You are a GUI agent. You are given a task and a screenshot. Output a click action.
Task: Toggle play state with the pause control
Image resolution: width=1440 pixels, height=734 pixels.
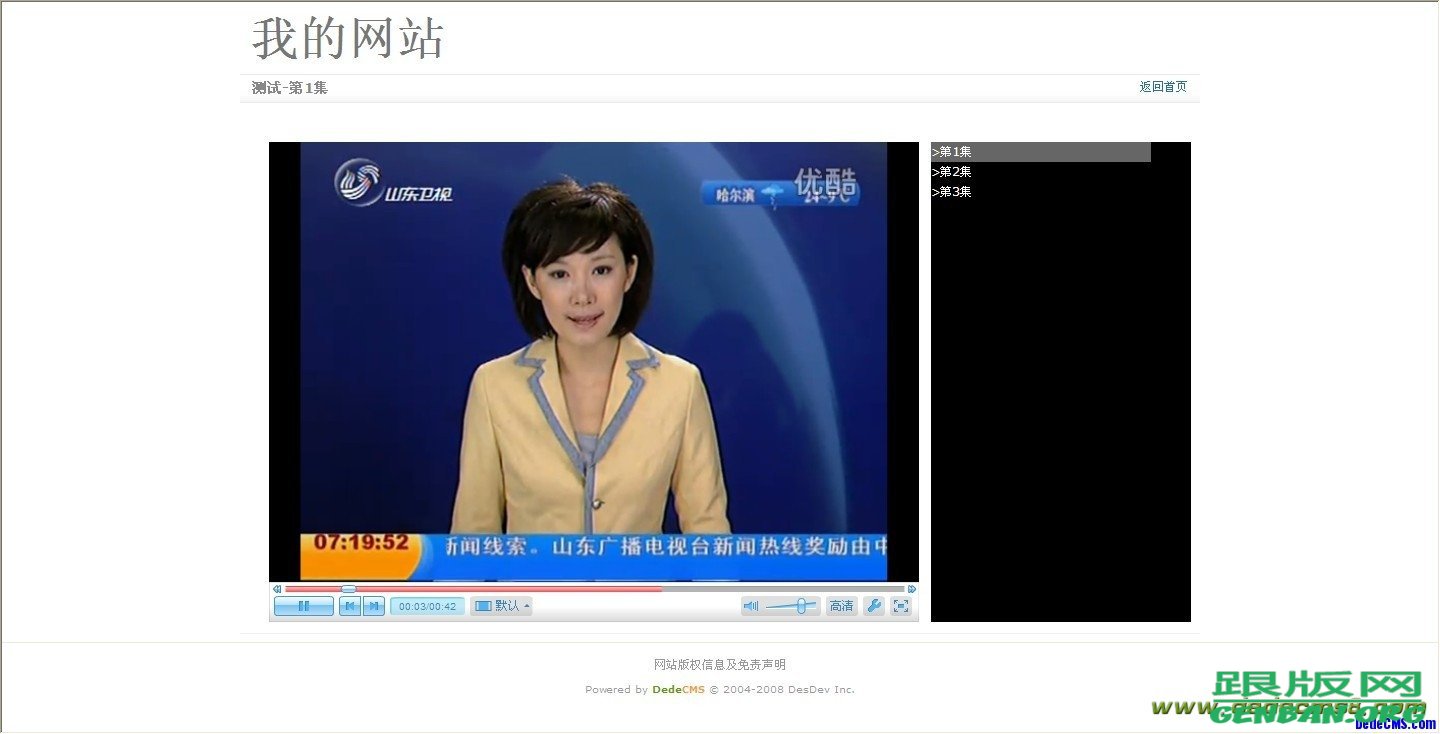[303, 605]
